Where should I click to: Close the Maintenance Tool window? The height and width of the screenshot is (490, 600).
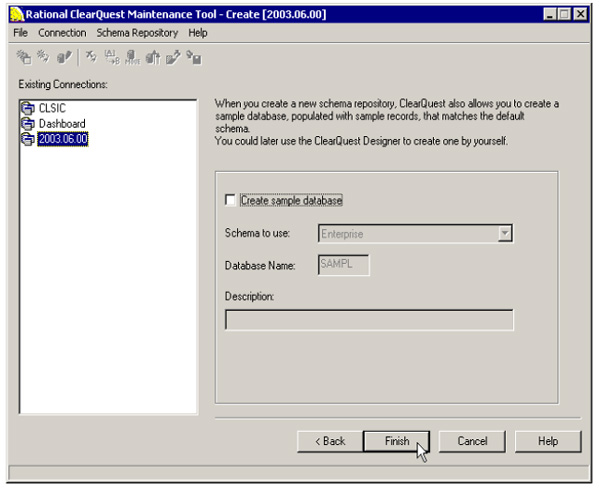(580, 15)
